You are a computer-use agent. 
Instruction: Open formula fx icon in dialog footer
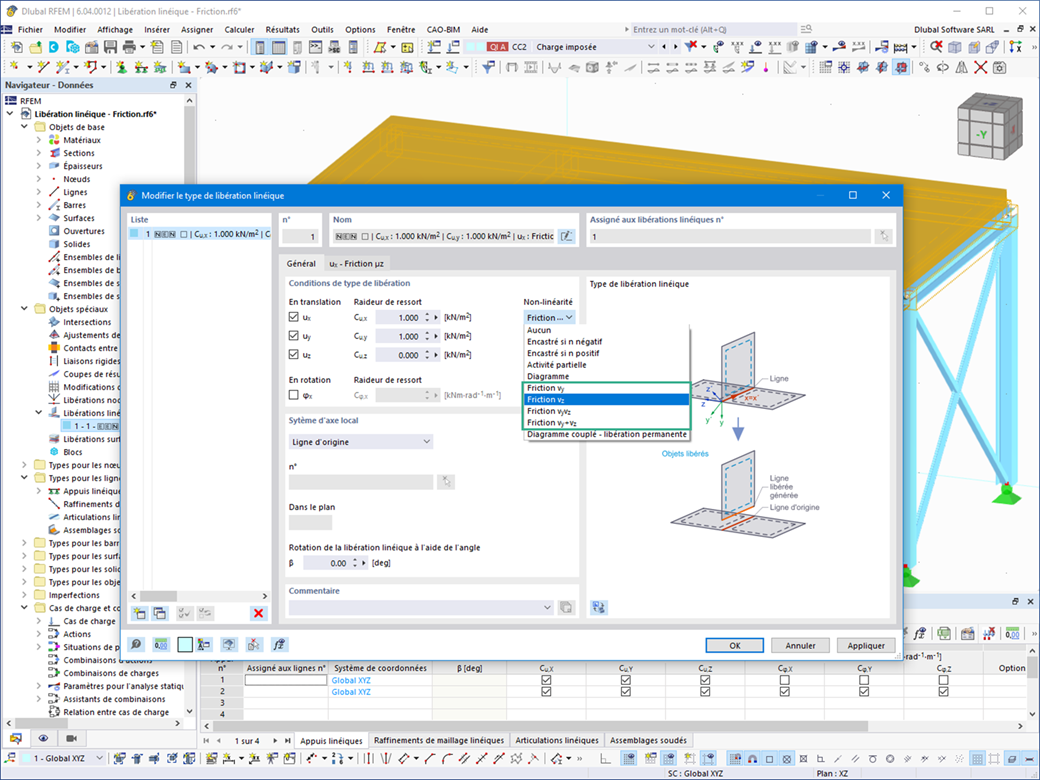(279, 644)
